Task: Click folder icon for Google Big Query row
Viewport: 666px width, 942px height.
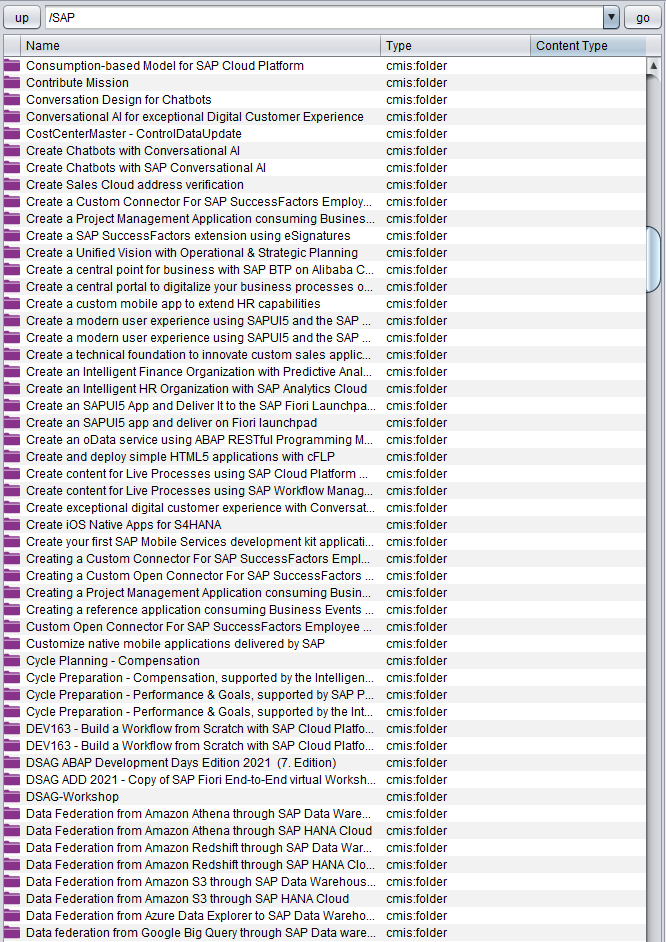Action: [x=12, y=933]
